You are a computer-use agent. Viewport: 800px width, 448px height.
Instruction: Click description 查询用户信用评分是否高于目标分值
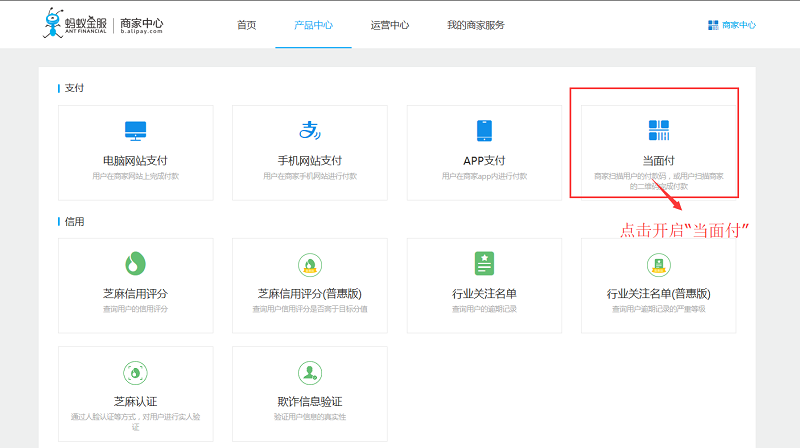pyautogui.click(x=310, y=309)
